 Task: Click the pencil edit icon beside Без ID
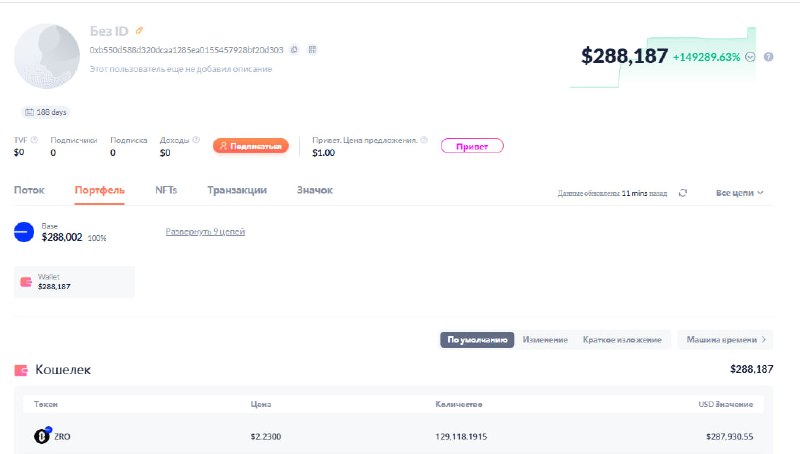coord(140,31)
